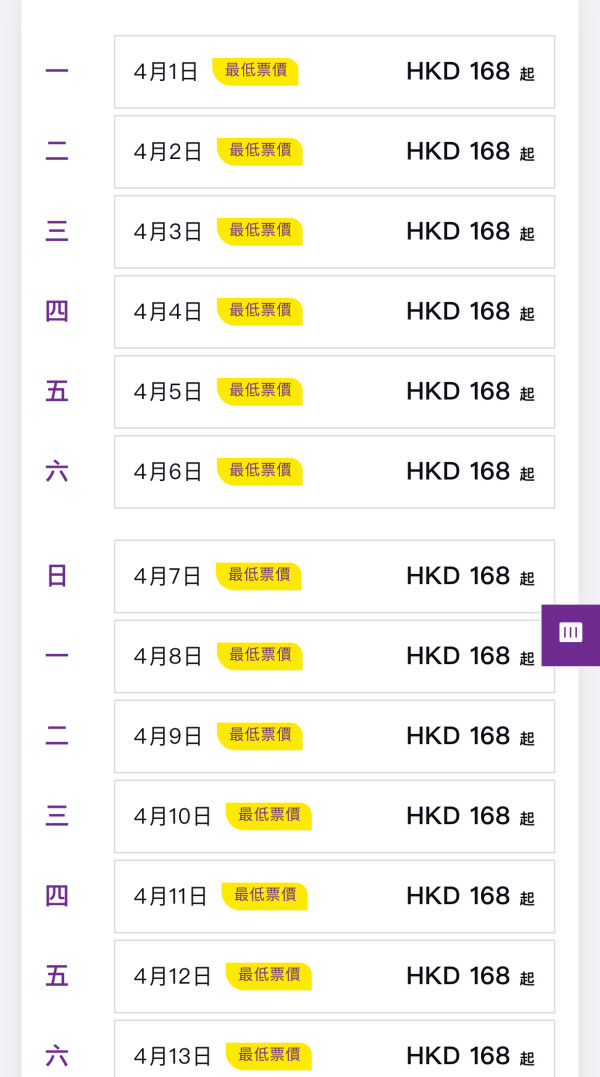This screenshot has height=1077, width=600.
Task: Select the April 12 fare card
Action: tap(334, 976)
